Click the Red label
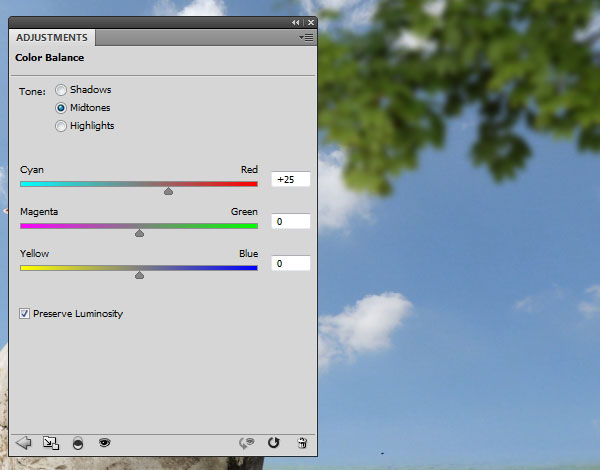The width and height of the screenshot is (600, 470). point(249,170)
